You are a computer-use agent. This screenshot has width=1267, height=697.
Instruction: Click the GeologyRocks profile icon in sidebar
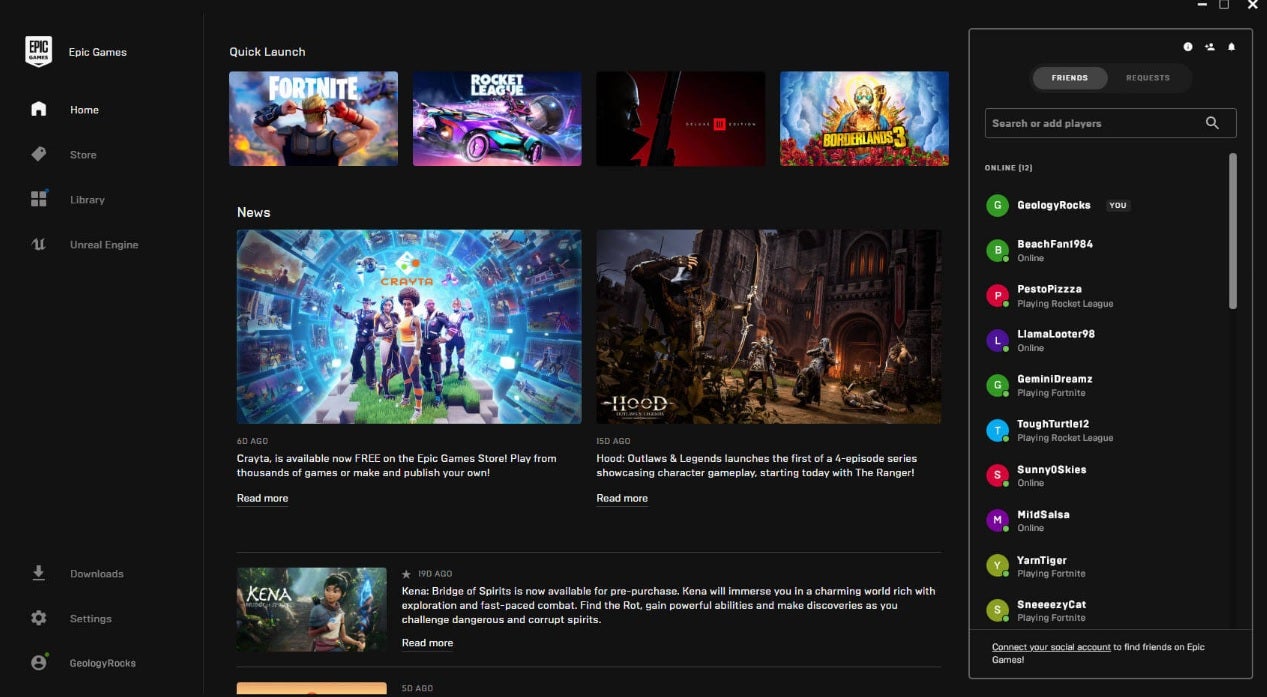[x=38, y=662]
